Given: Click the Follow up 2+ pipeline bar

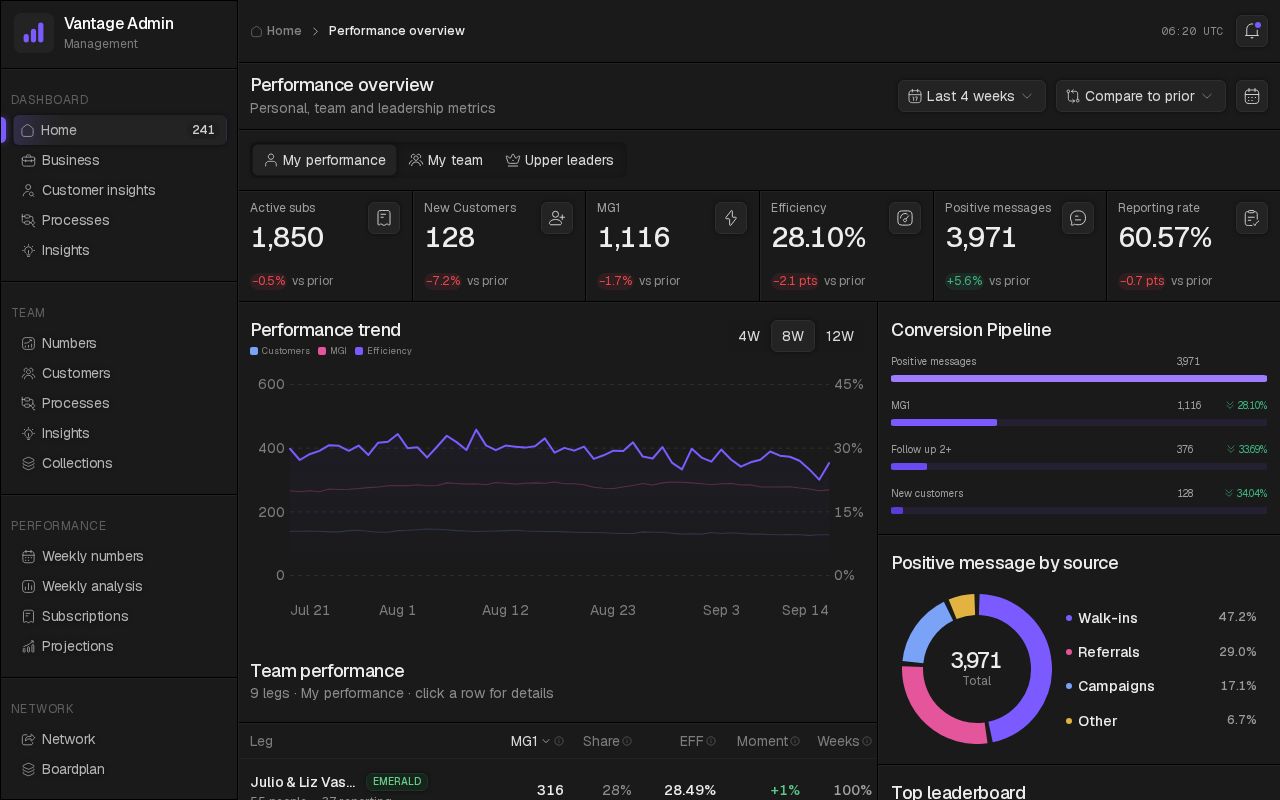Looking at the screenshot, I should pyautogui.click(x=1079, y=466).
